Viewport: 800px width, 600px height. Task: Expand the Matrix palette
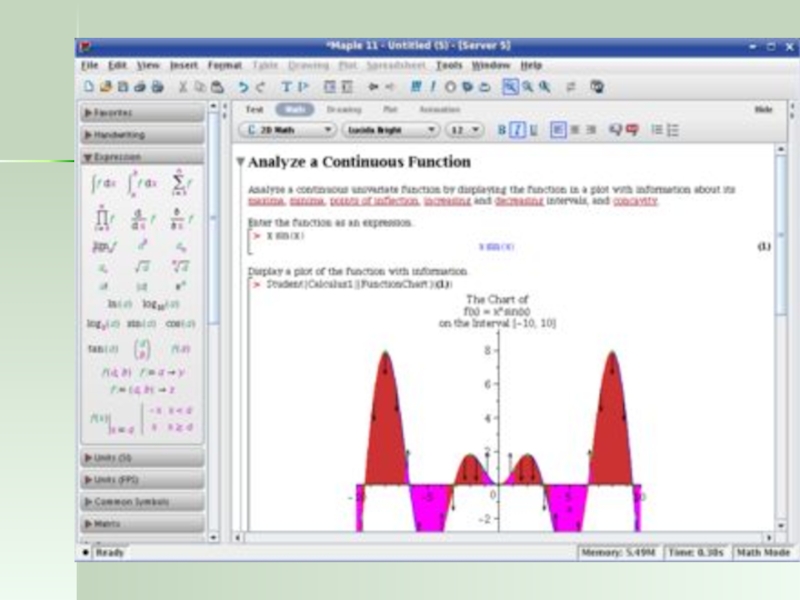point(142,523)
